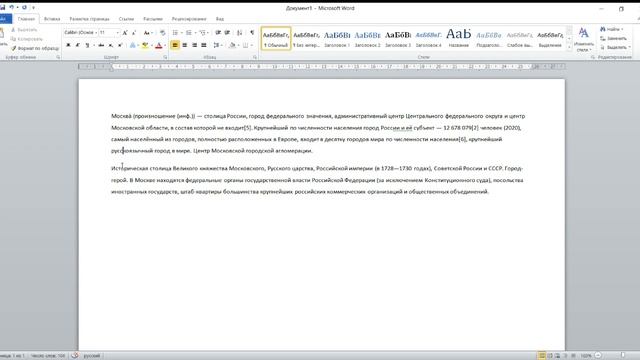Open Вид ribbon tab
The image size is (640, 360).
(x=220, y=19)
